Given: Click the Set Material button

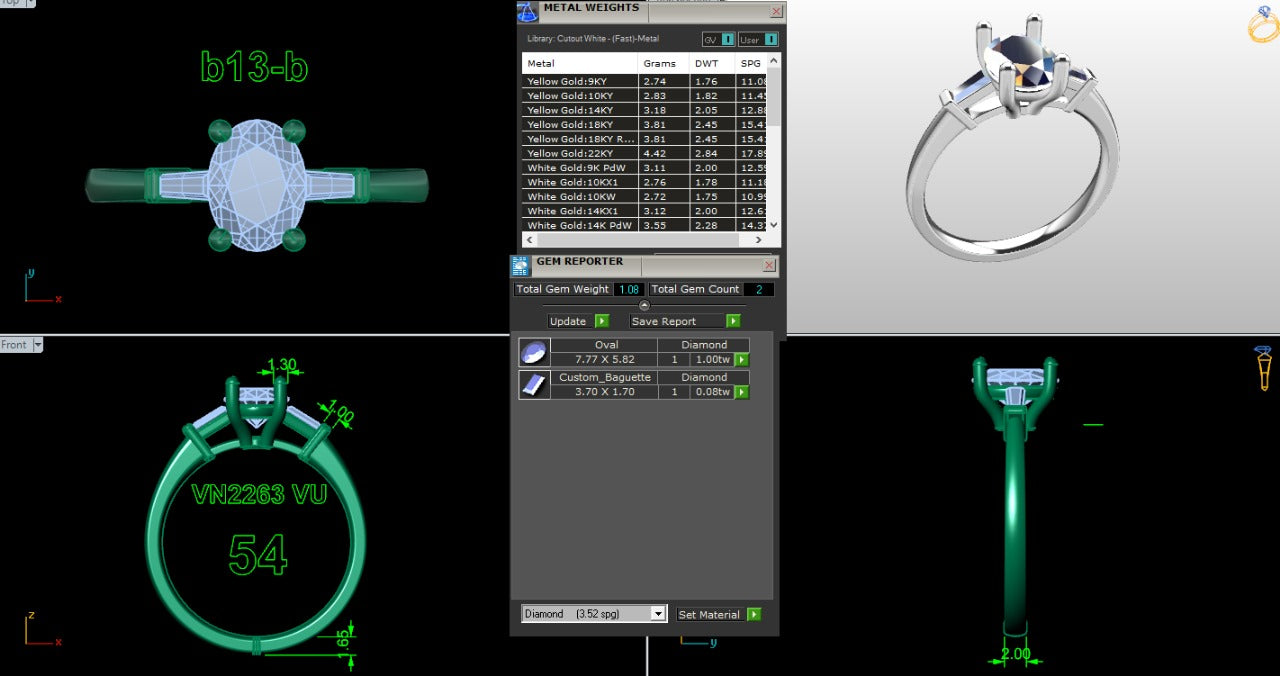Looking at the screenshot, I should pyautogui.click(x=710, y=614).
